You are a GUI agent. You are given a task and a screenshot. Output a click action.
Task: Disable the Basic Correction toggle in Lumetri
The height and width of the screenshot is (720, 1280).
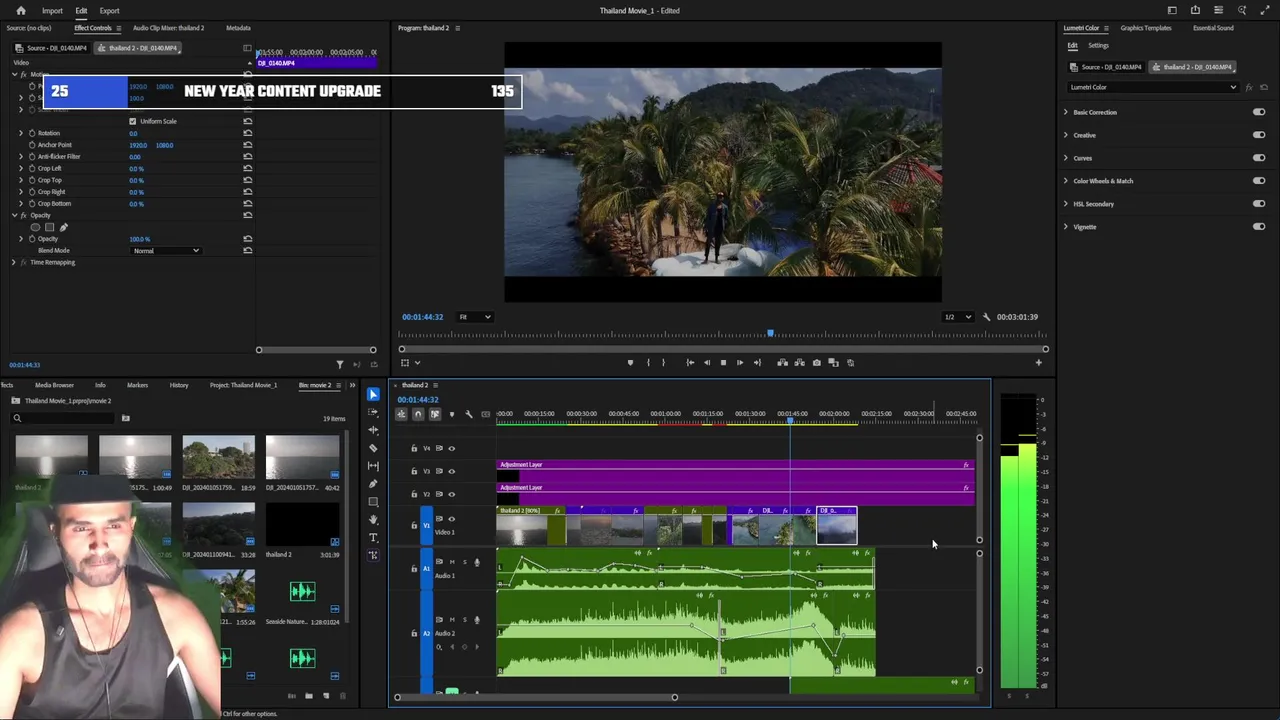1258,112
